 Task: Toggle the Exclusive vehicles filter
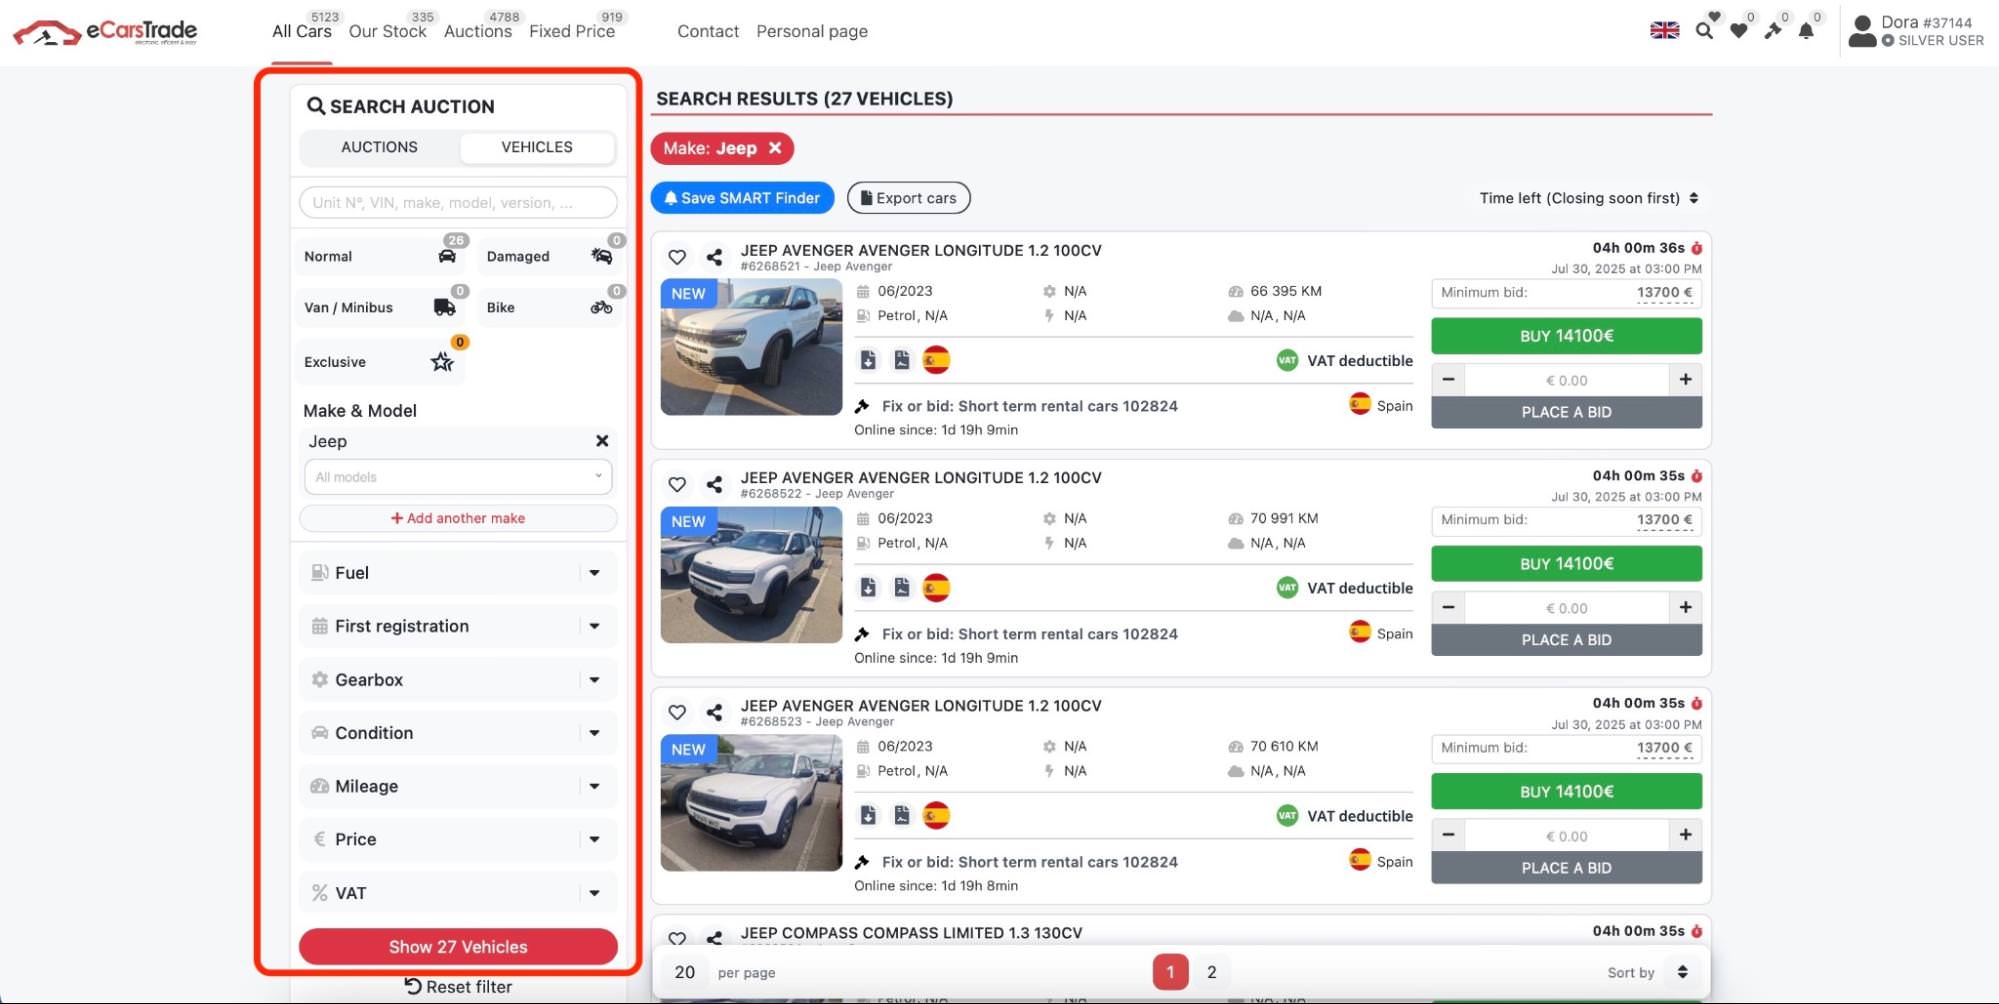(381, 362)
